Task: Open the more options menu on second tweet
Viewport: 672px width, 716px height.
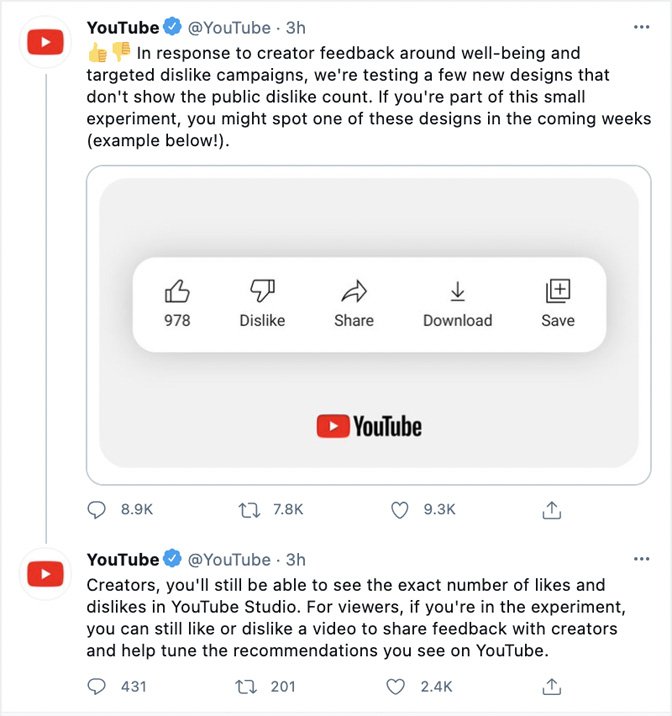Action: (x=642, y=559)
